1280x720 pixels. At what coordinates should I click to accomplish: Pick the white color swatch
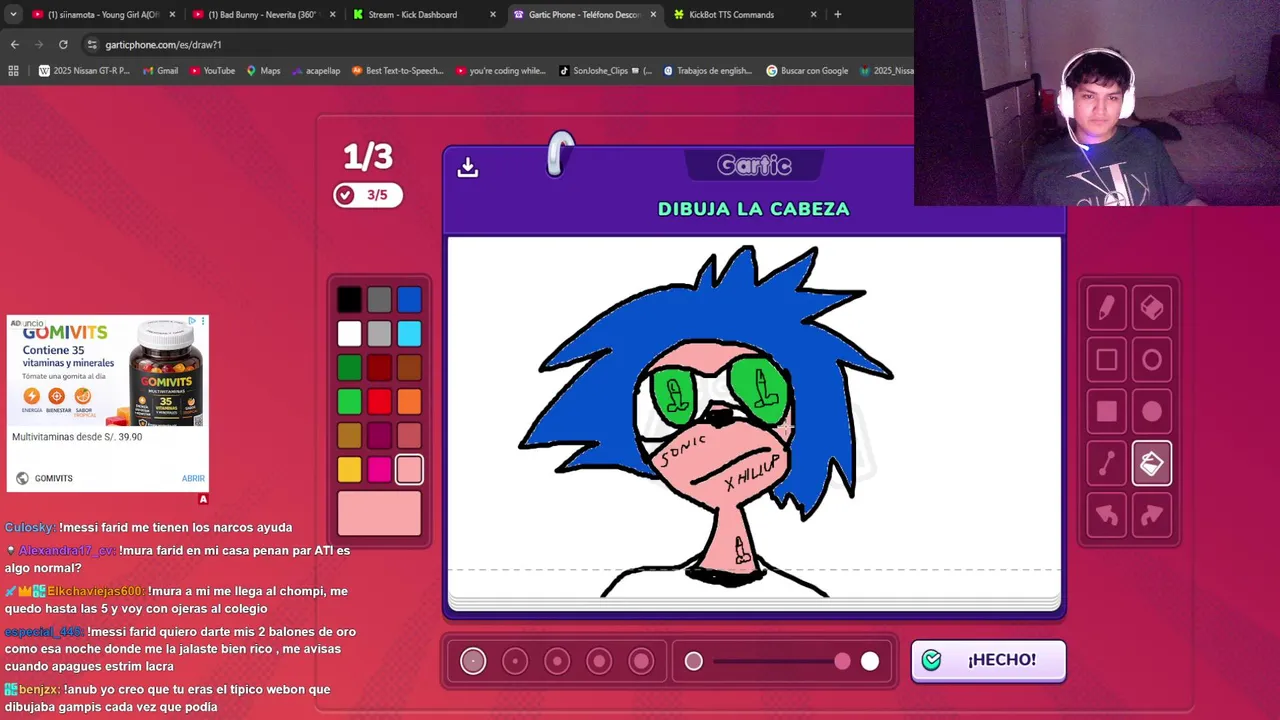pos(349,333)
